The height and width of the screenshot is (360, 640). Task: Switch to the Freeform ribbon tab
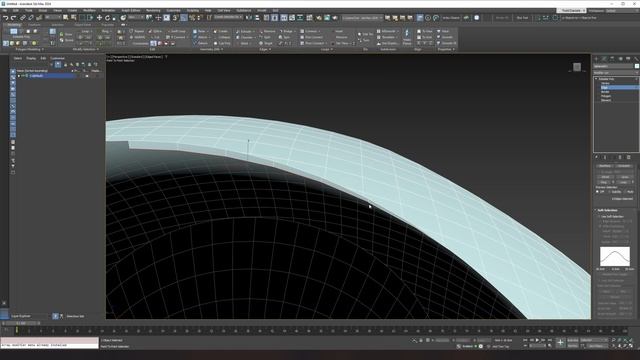[34, 24]
